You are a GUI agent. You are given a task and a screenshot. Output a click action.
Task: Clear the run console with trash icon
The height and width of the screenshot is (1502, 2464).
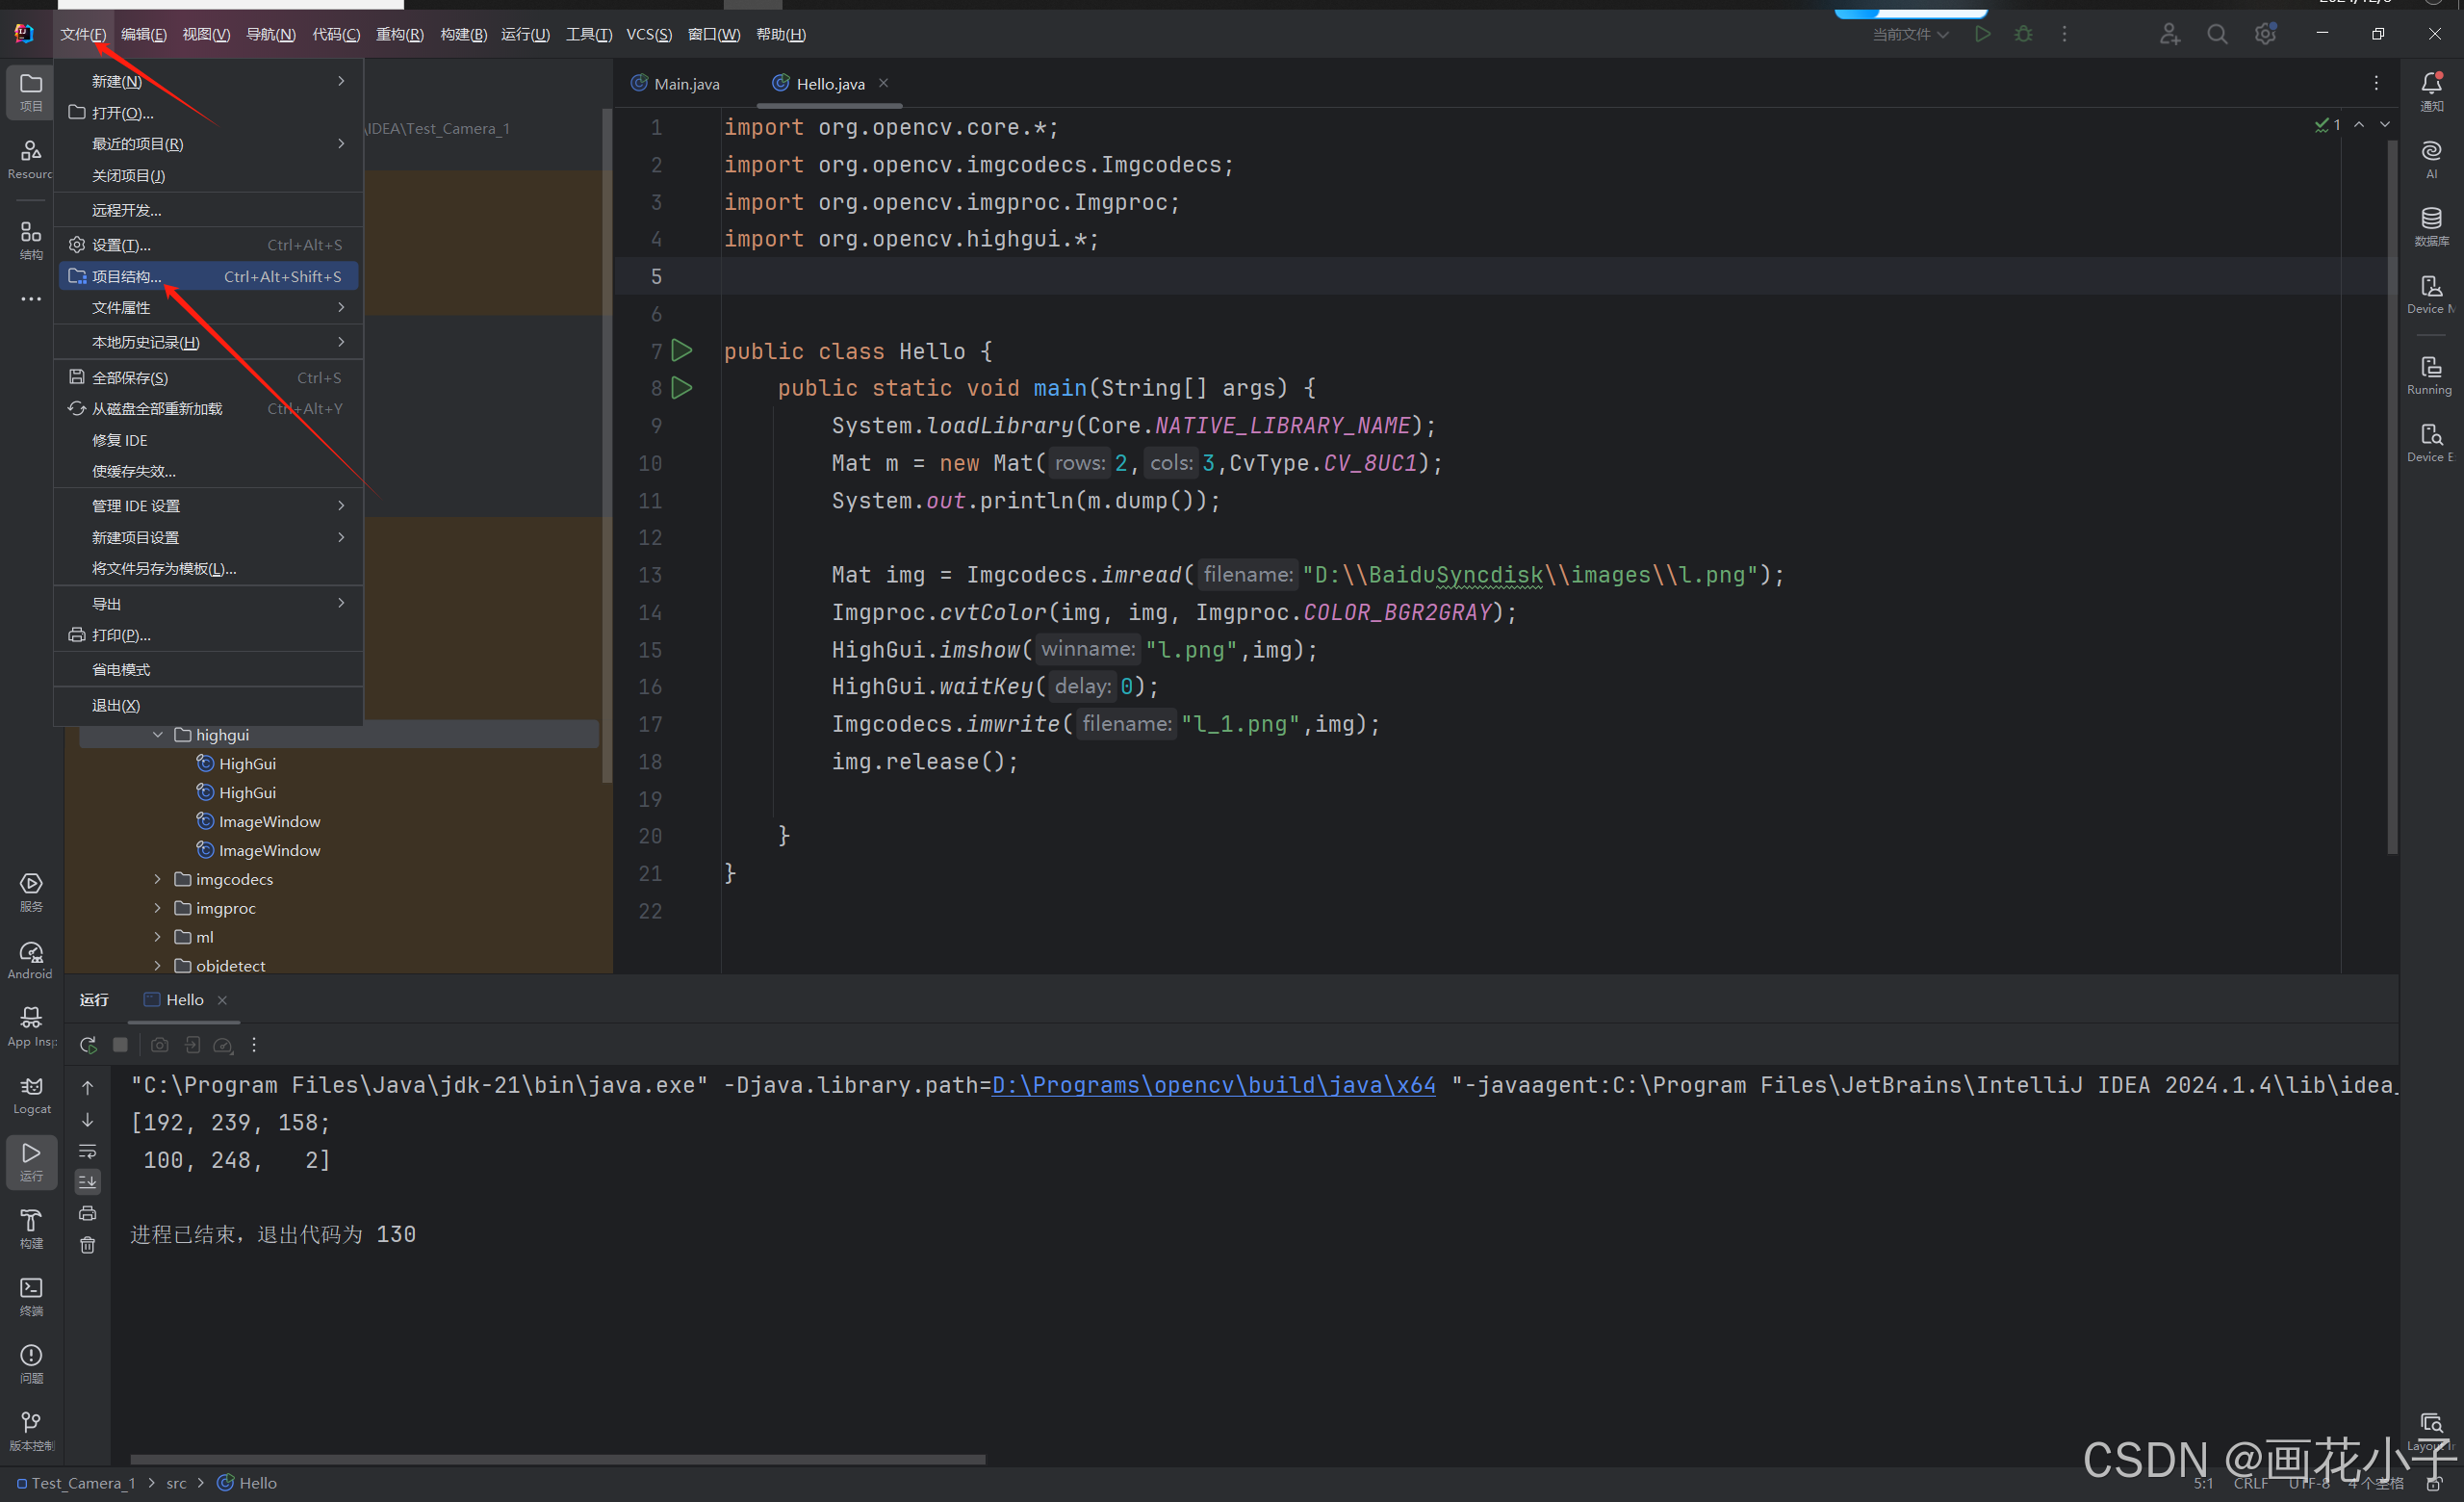tap(88, 1244)
